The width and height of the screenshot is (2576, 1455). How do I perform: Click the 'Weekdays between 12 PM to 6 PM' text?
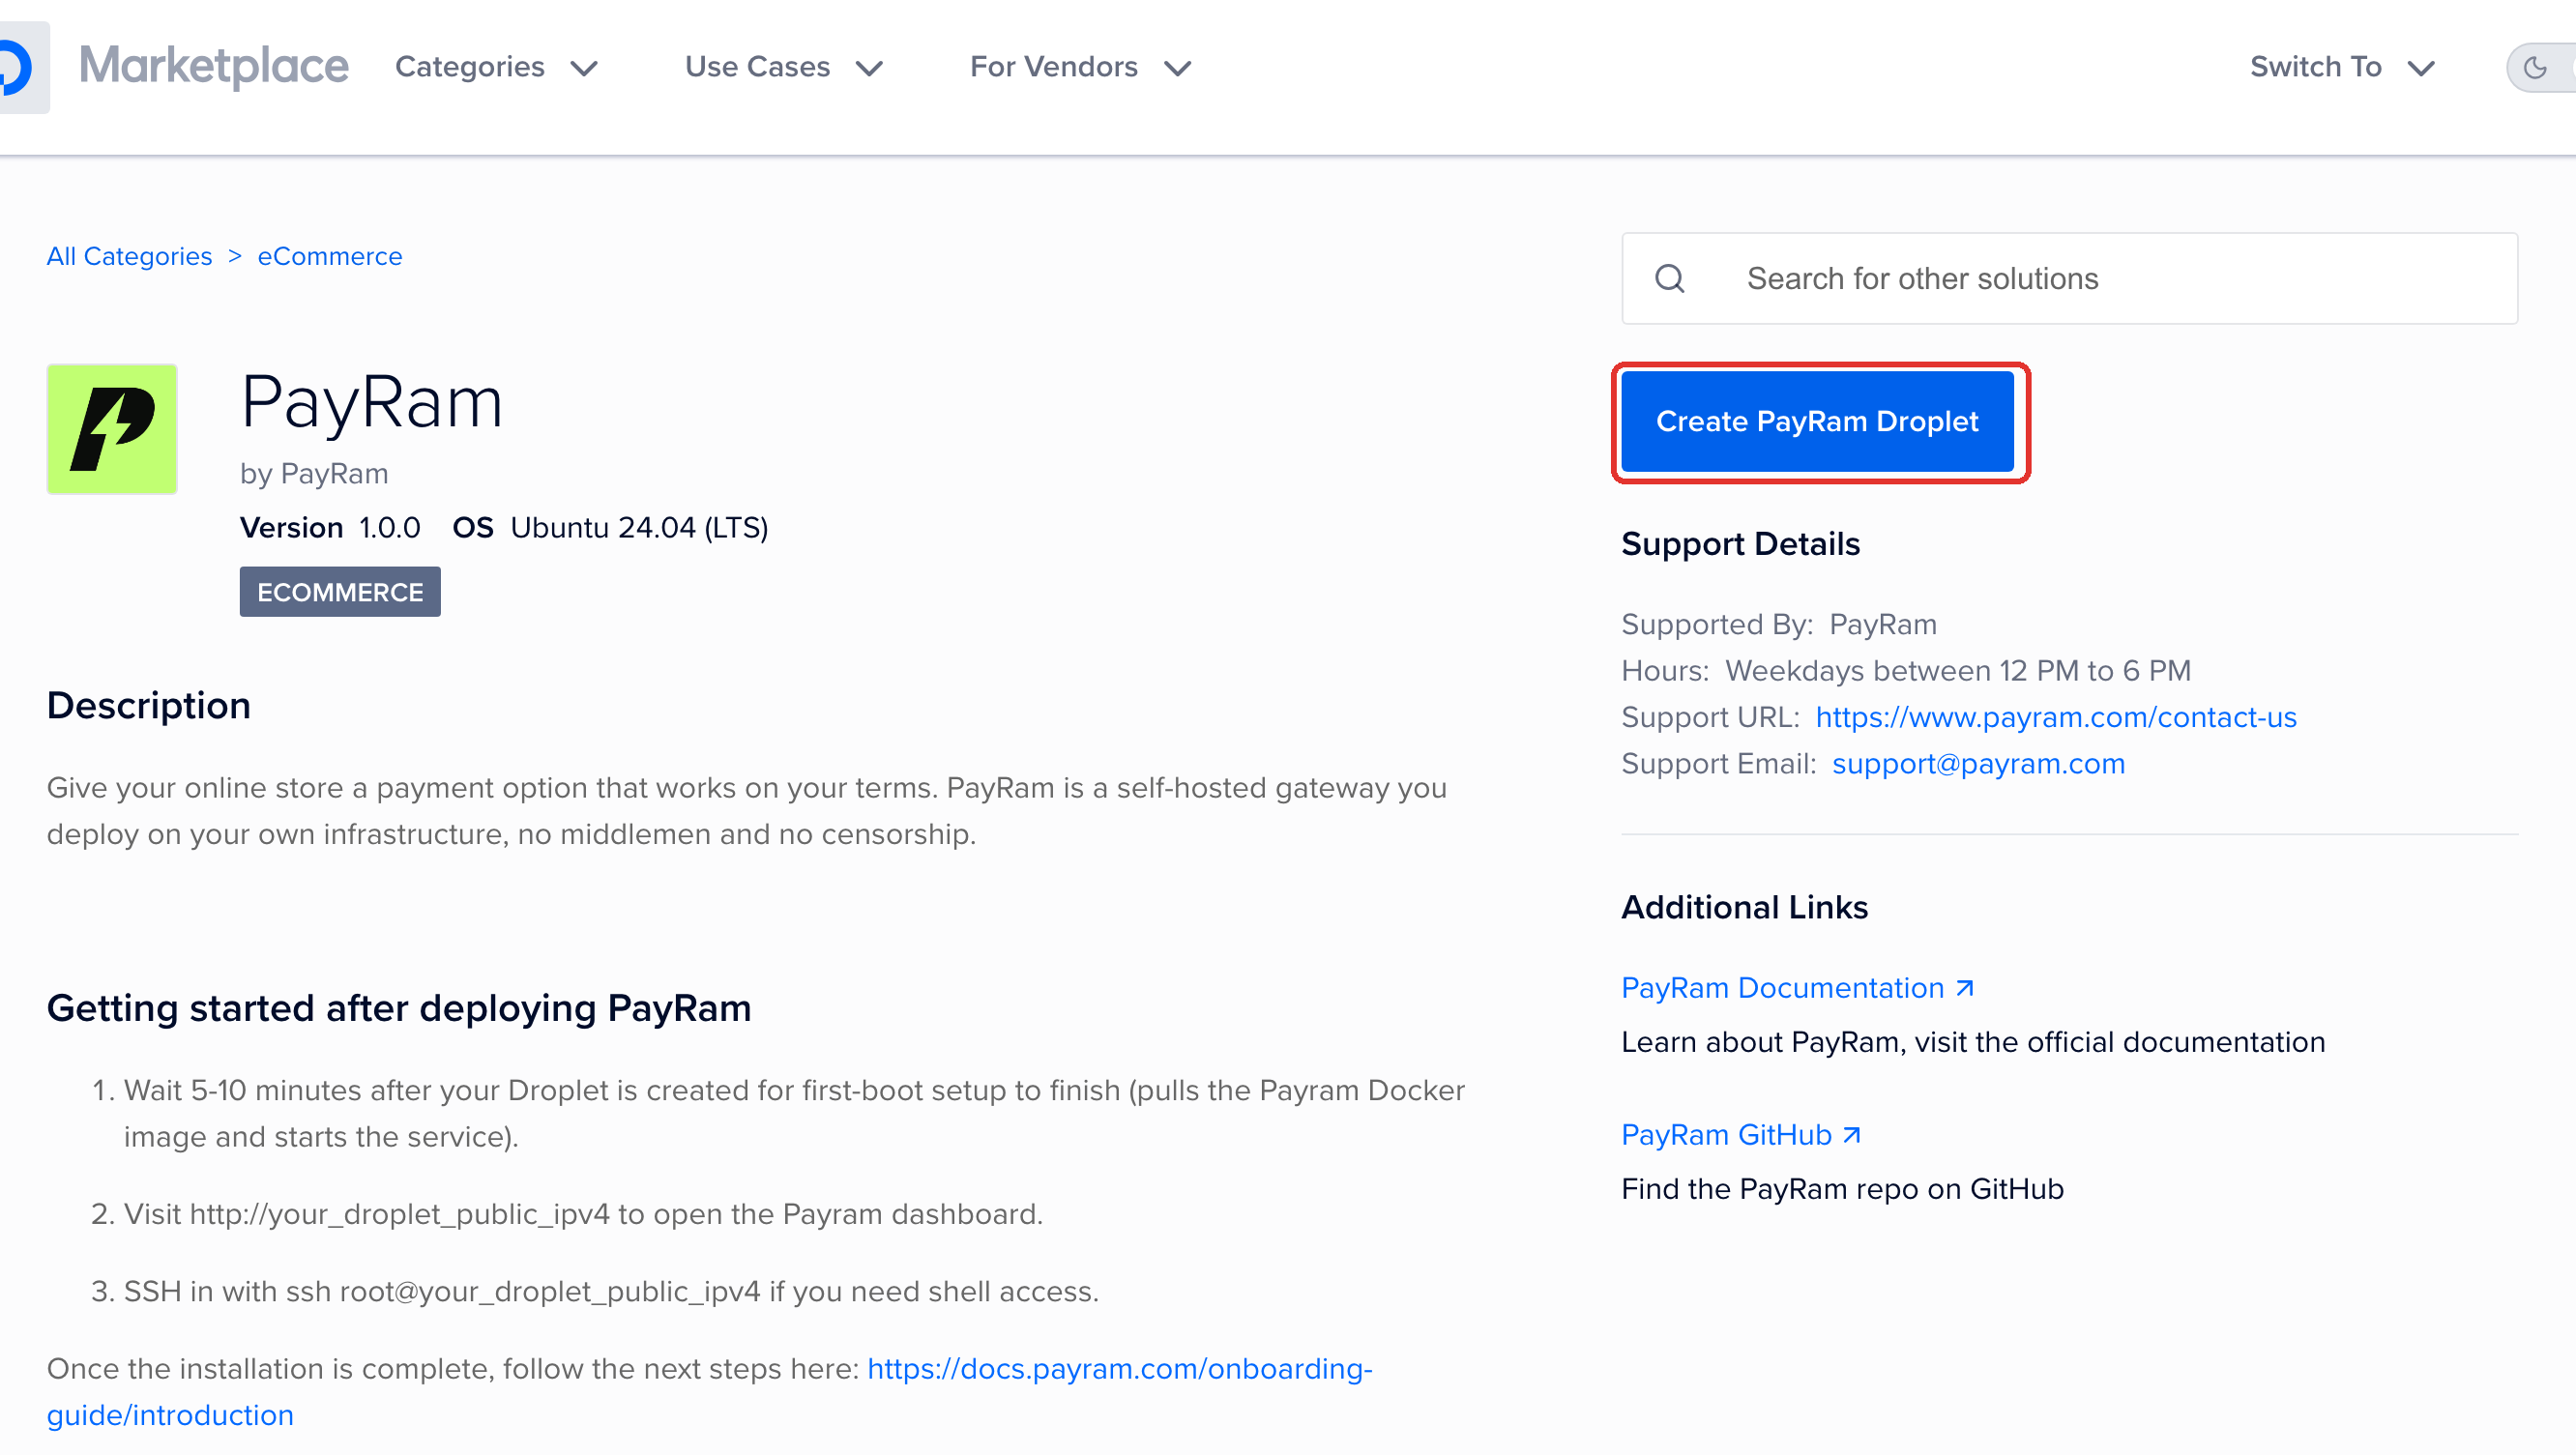[x=1958, y=670]
